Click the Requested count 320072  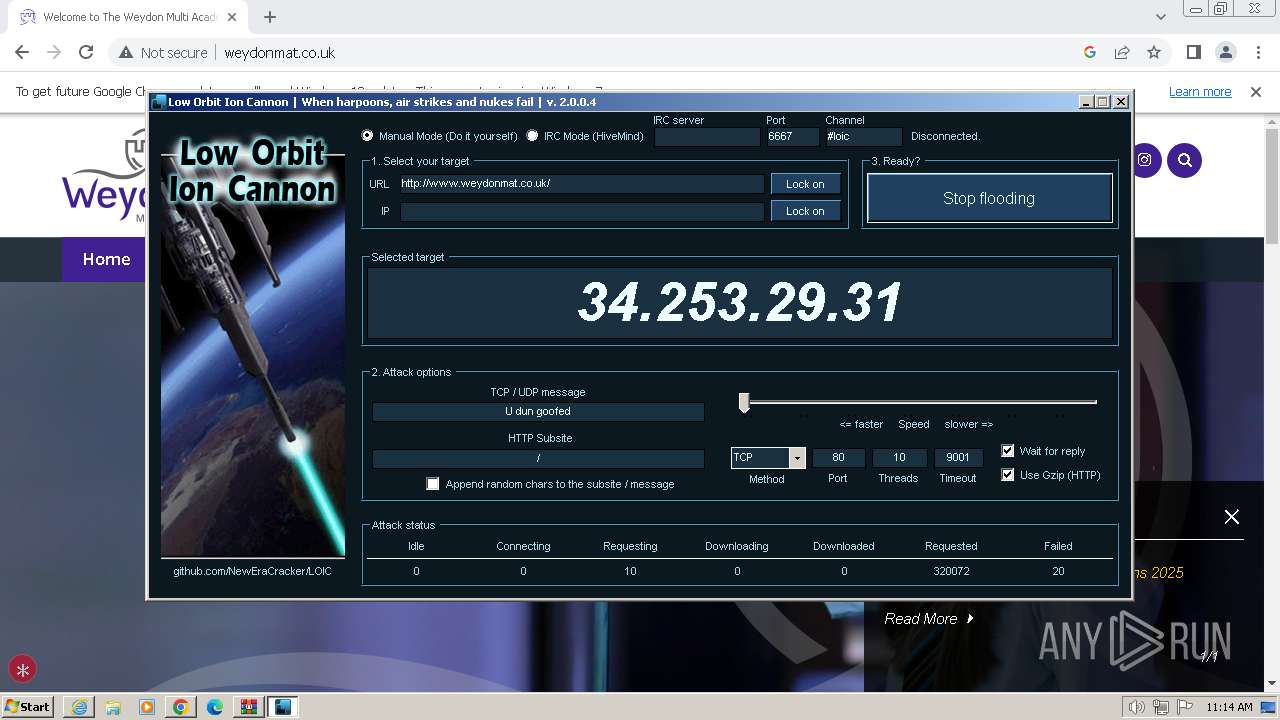pyautogui.click(x=951, y=571)
